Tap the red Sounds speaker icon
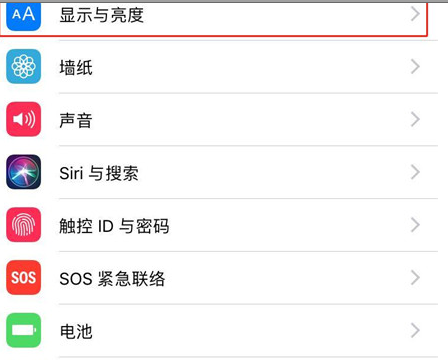The image size is (448, 360). tap(23, 119)
